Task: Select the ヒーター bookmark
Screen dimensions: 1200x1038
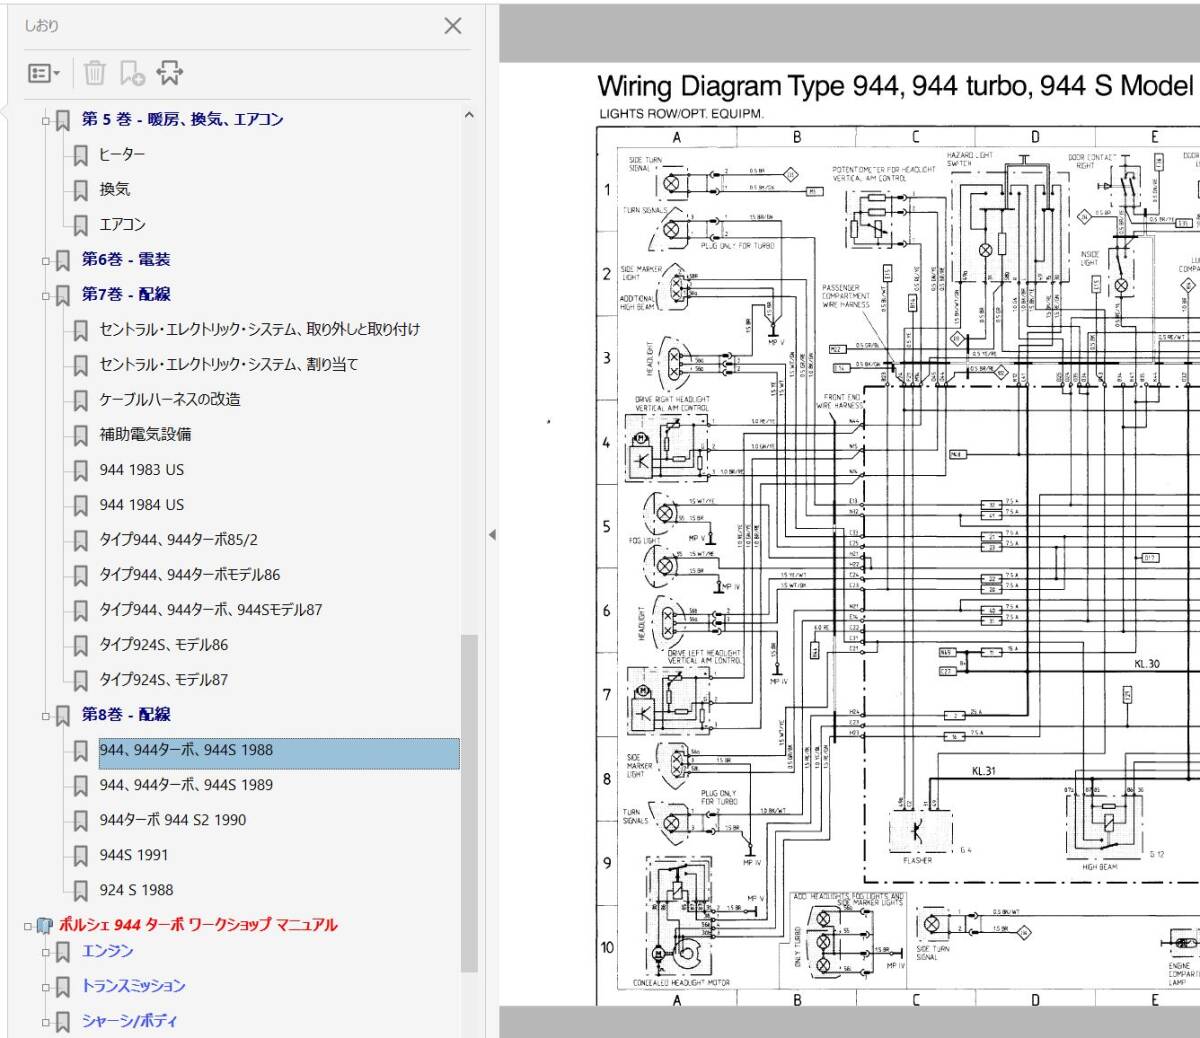Action: pyautogui.click(x=122, y=154)
